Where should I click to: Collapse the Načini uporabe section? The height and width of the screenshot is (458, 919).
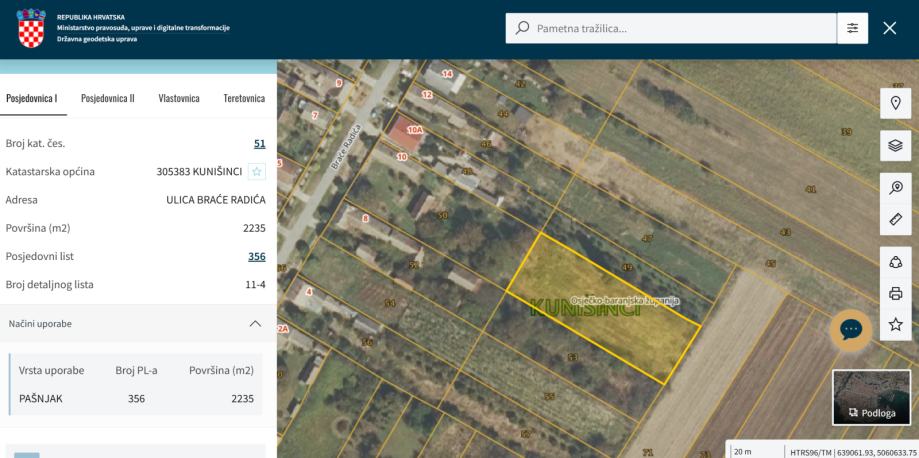254,324
